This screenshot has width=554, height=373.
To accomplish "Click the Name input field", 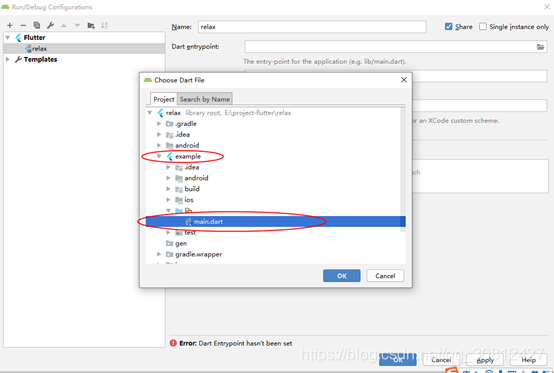I will (312, 27).
